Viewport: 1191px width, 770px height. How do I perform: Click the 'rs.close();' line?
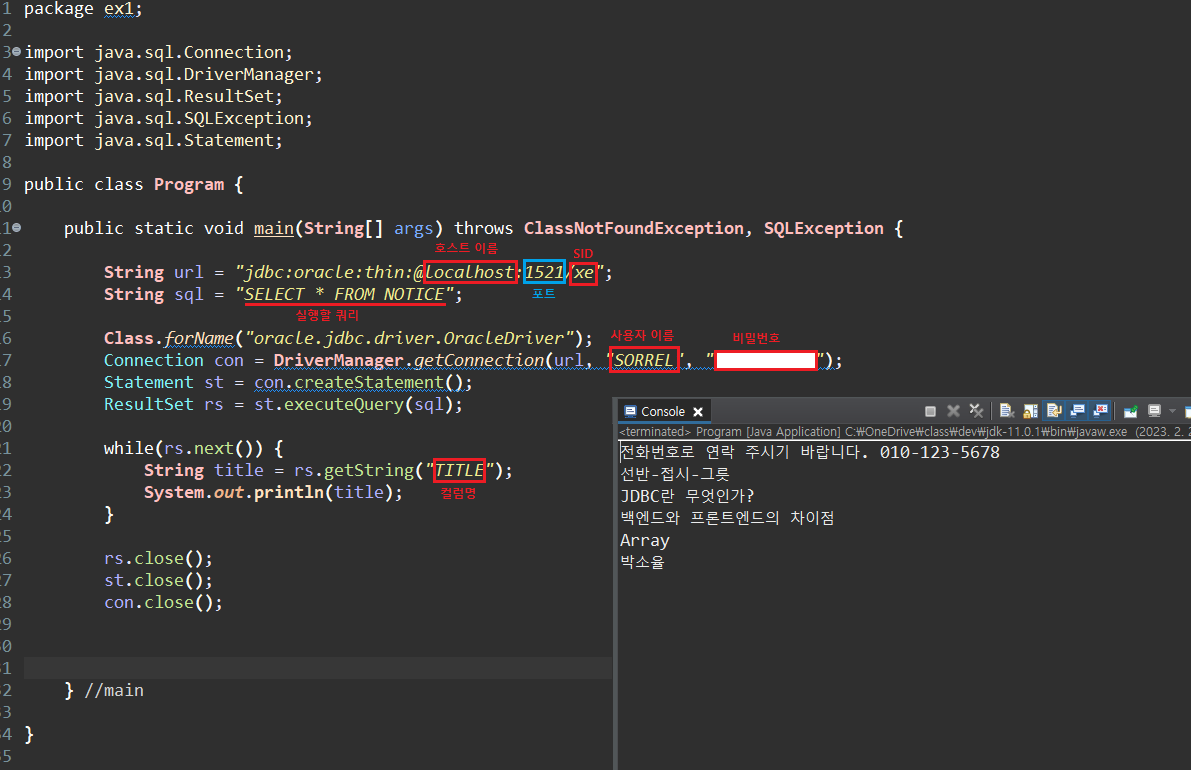pos(158,559)
